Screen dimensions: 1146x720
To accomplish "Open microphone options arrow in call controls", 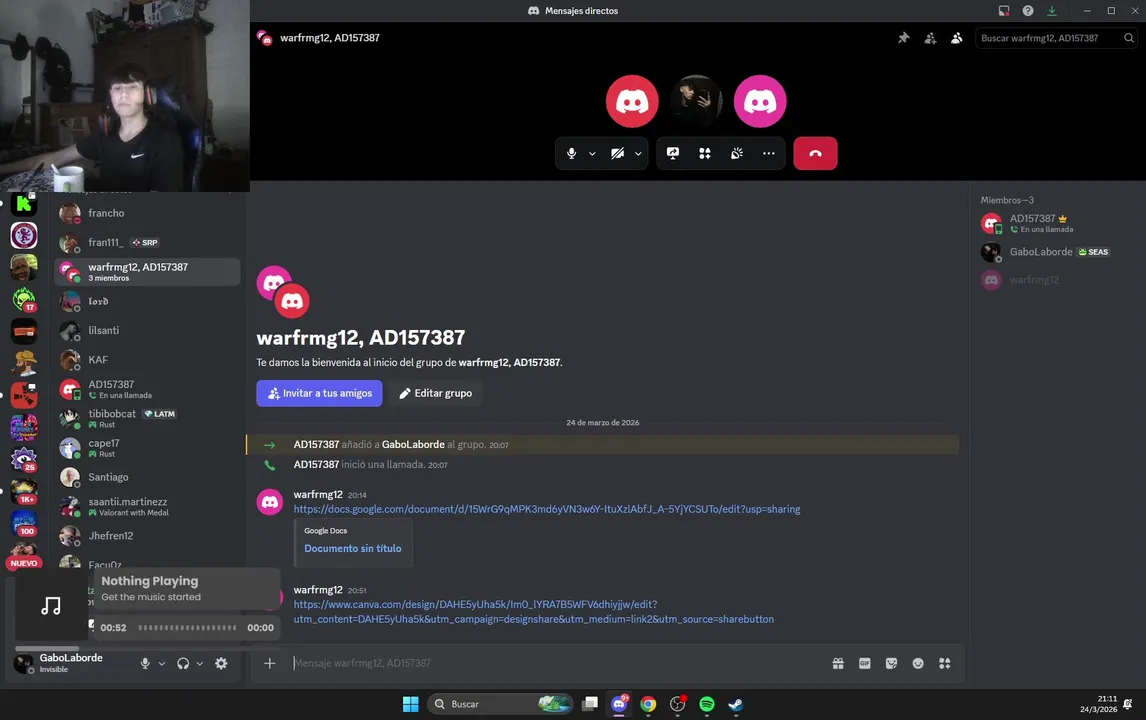I will pyautogui.click(x=592, y=154).
